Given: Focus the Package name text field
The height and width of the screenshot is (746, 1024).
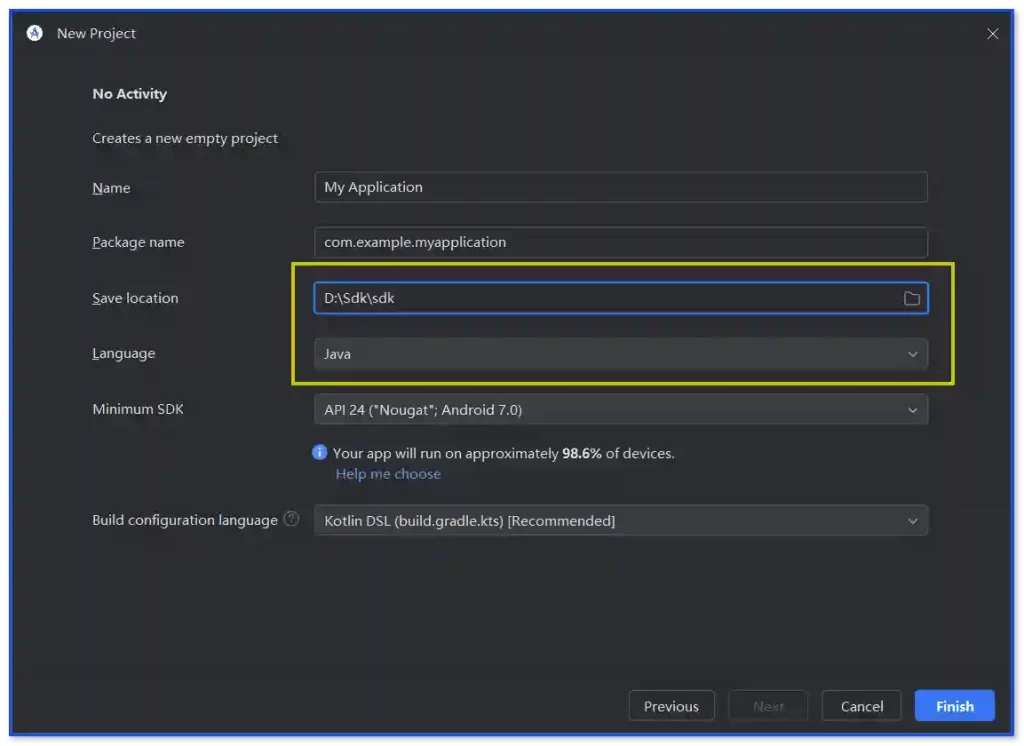Looking at the screenshot, I should point(620,242).
